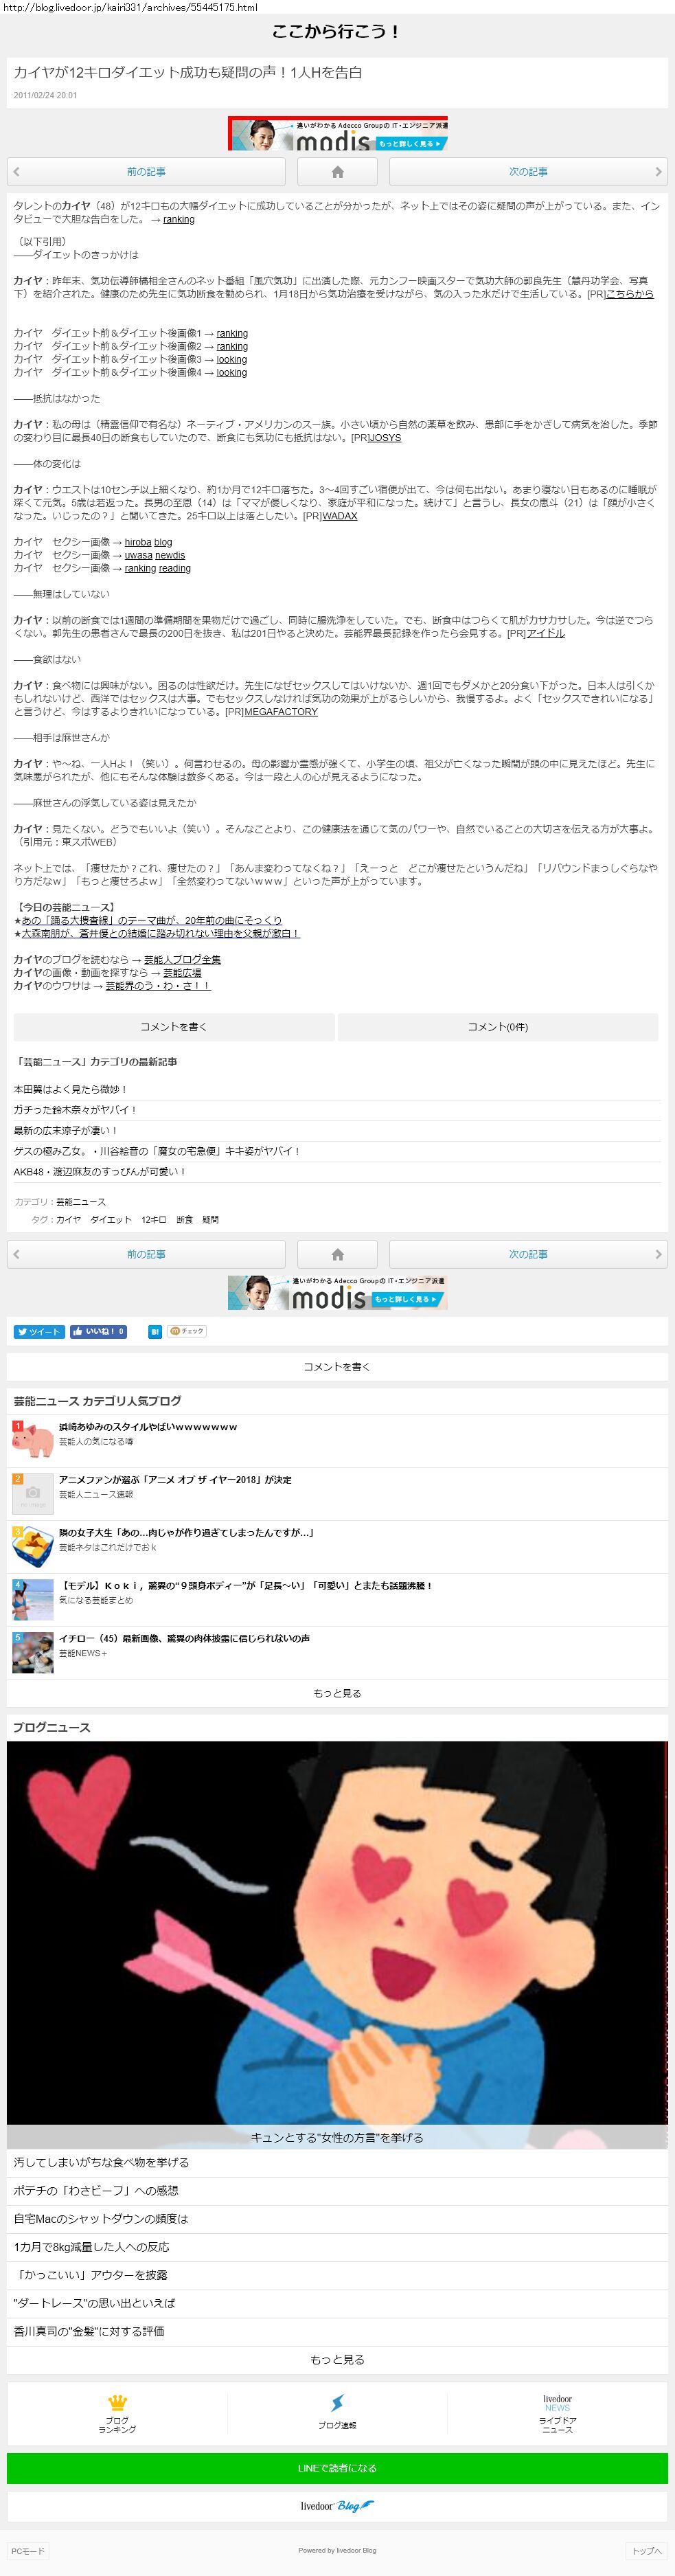675x2576 pixels.
Task: Subscribe via the green LINEで読者になる button
Action: coord(337,2468)
